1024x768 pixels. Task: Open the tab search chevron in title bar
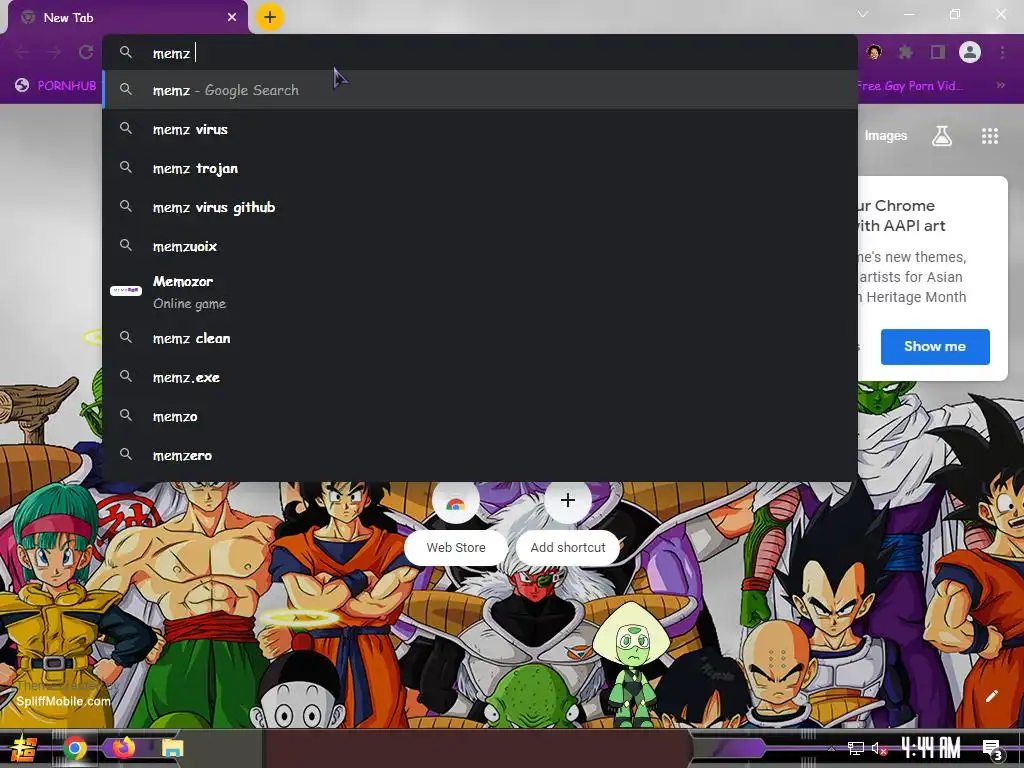(863, 14)
